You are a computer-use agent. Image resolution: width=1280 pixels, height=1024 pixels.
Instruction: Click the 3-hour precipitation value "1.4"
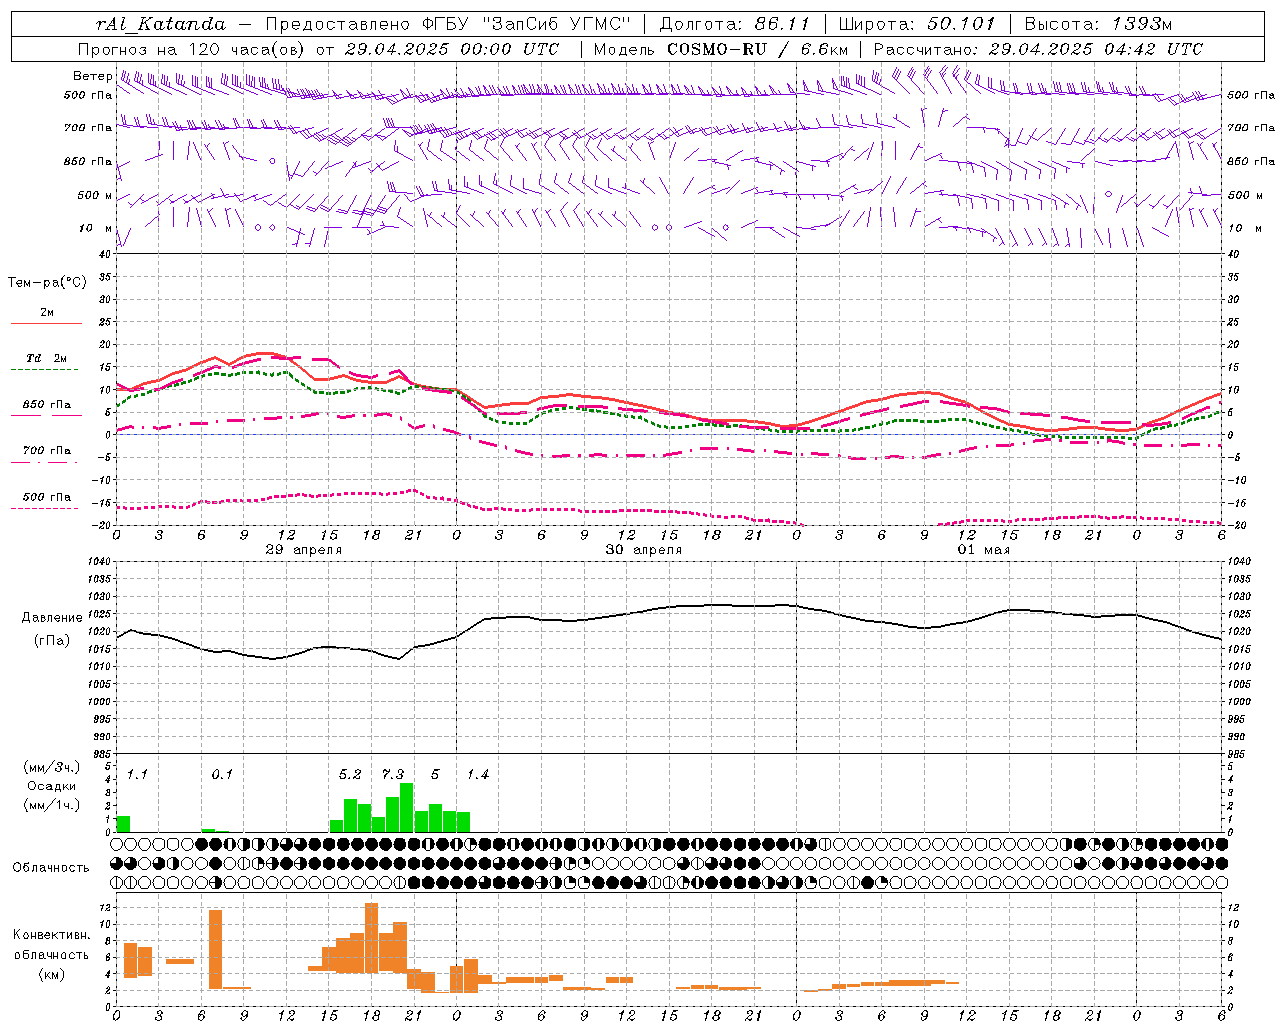point(478,774)
